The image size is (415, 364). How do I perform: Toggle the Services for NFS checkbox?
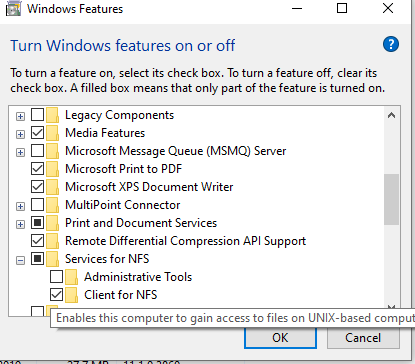(37, 259)
